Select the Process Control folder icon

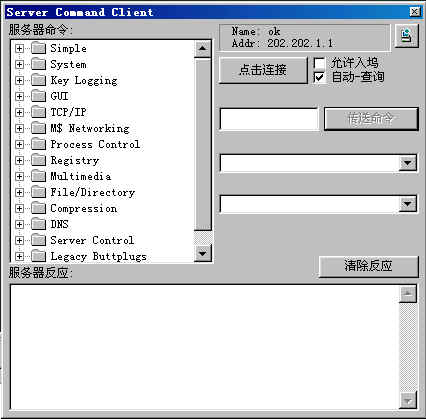coord(38,144)
